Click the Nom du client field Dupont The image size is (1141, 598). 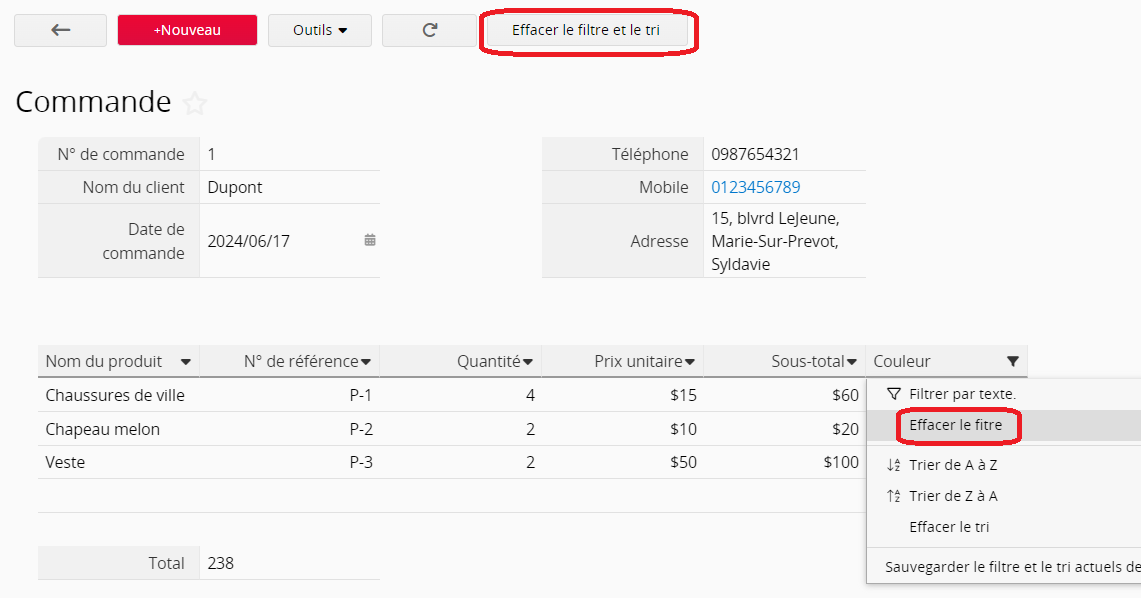pyautogui.click(x=290, y=187)
